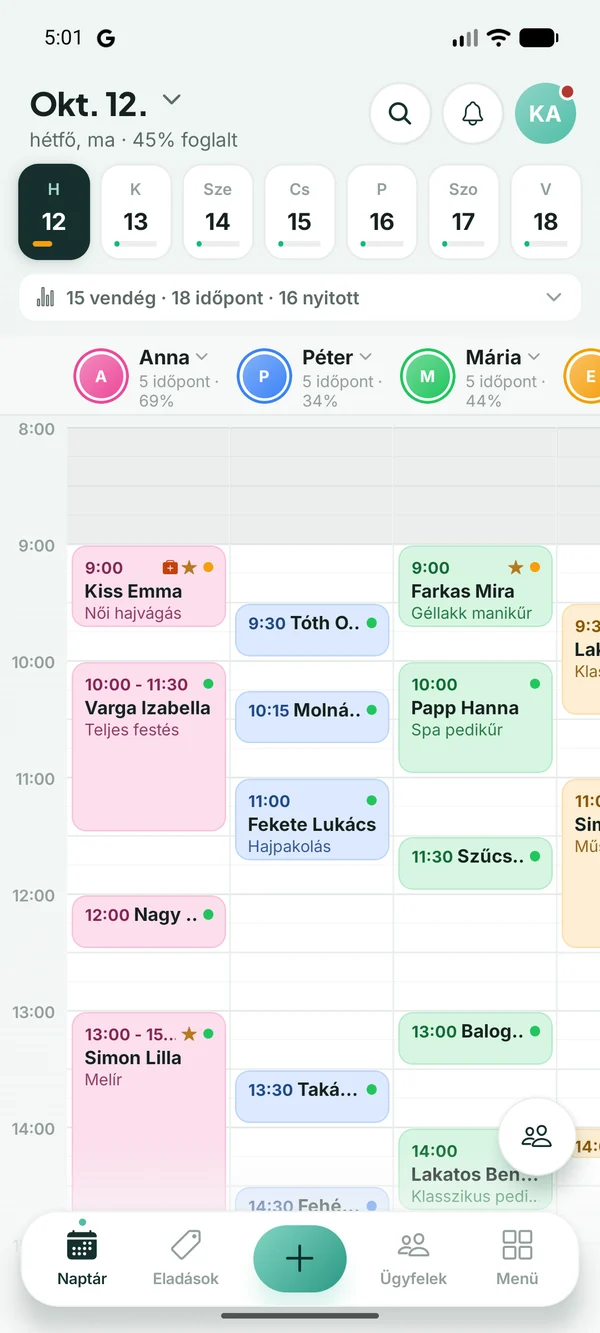The height and width of the screenshot is (1333, 600).
Task: Open the search magnifier icon
Action: point(400,113)
